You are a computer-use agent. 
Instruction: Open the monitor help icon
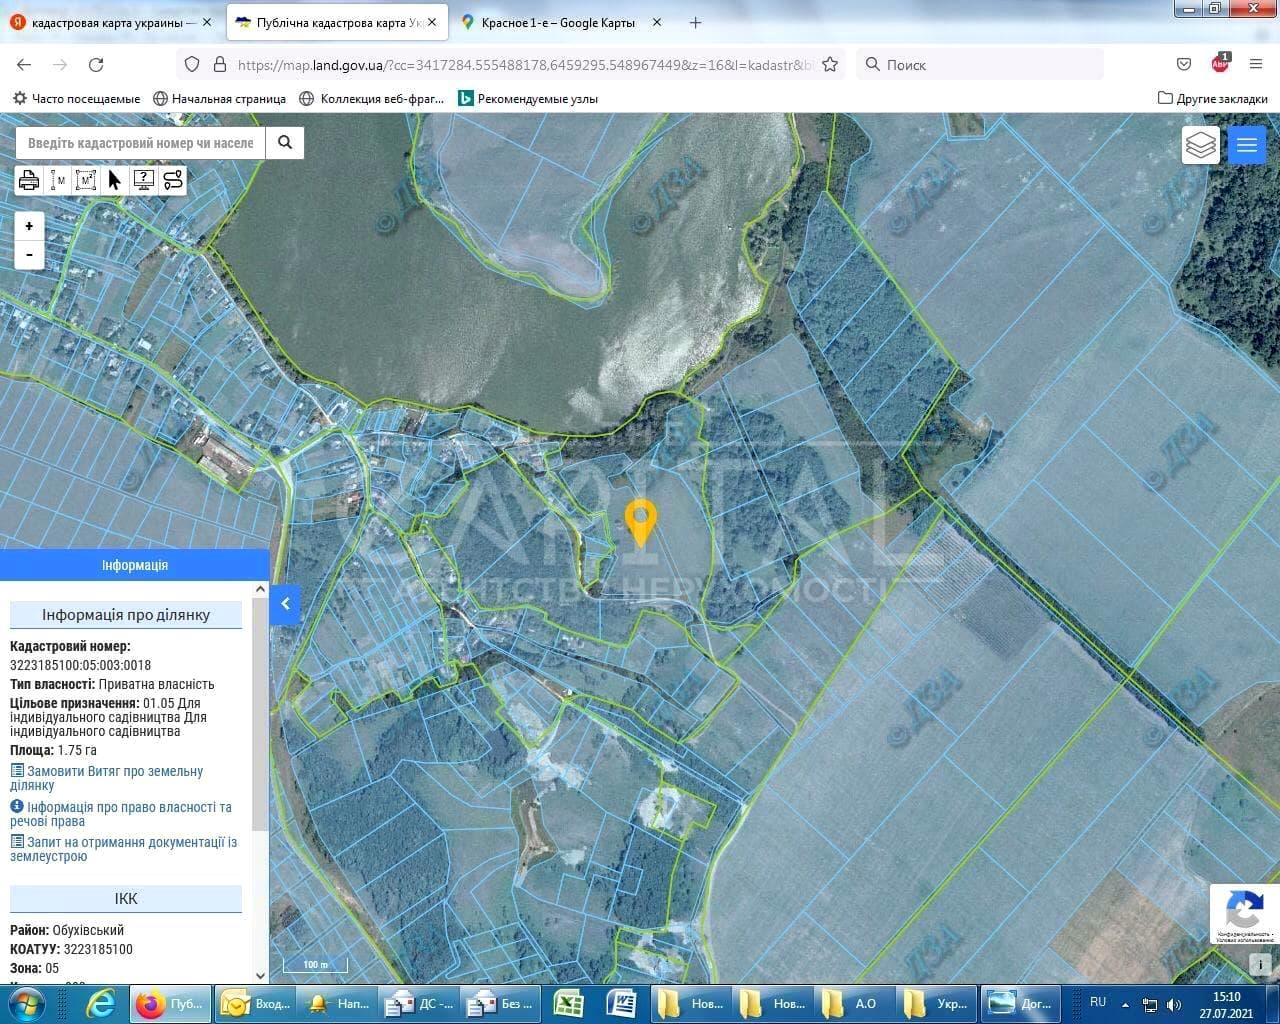point(143,180)
